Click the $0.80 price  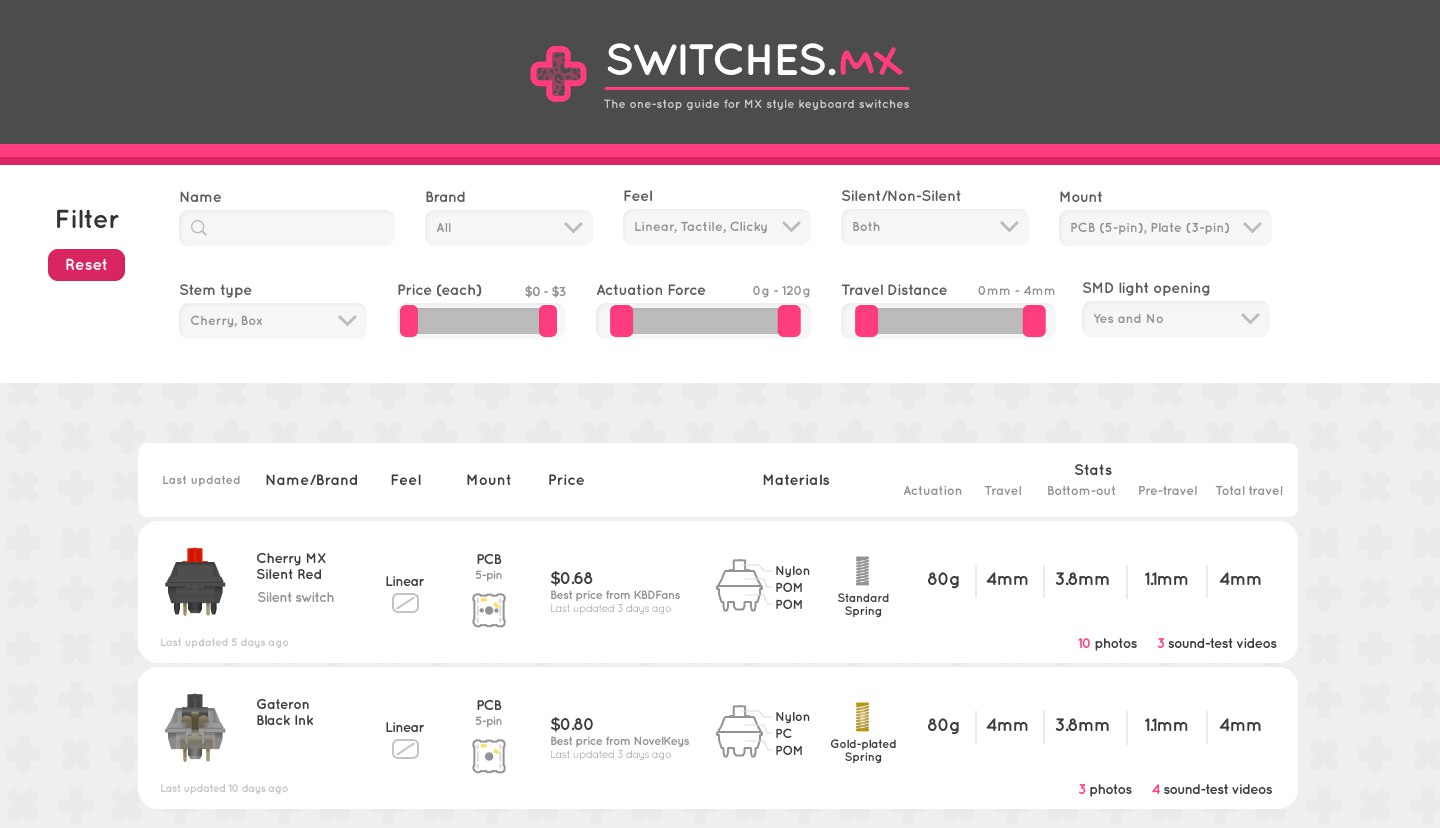tap(572, 724)
